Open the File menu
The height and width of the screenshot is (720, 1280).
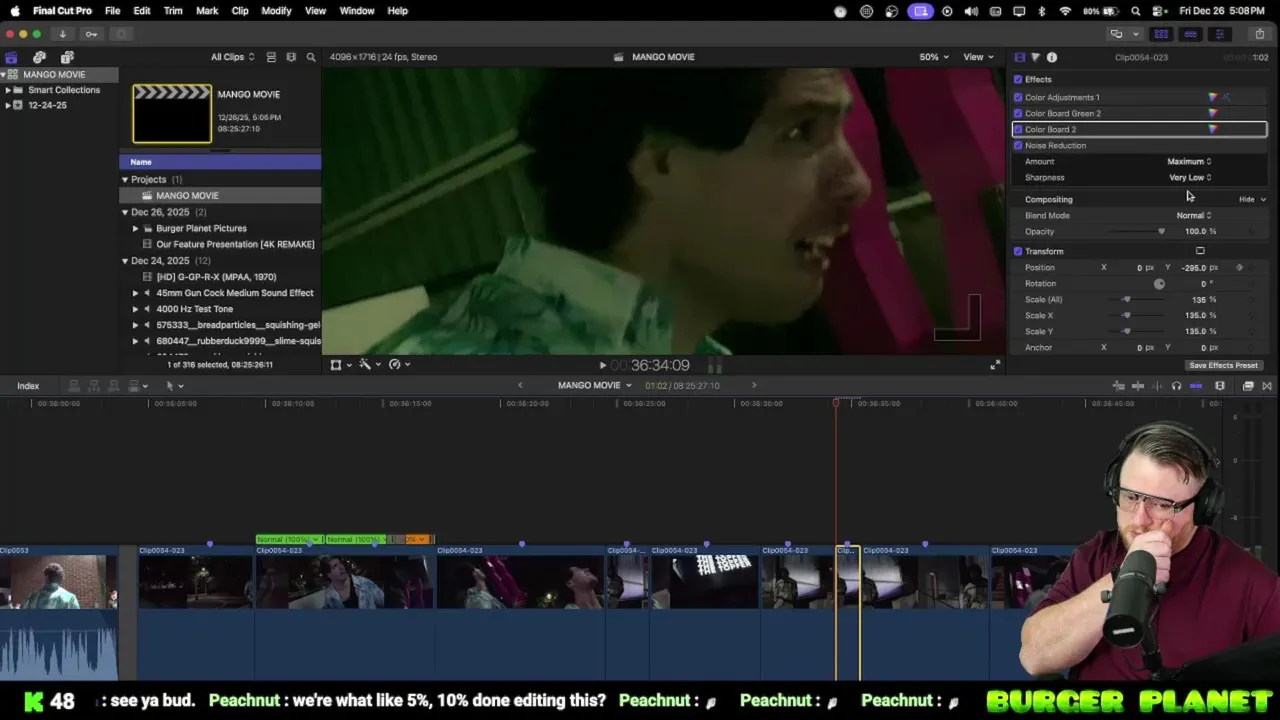point(113,11)
